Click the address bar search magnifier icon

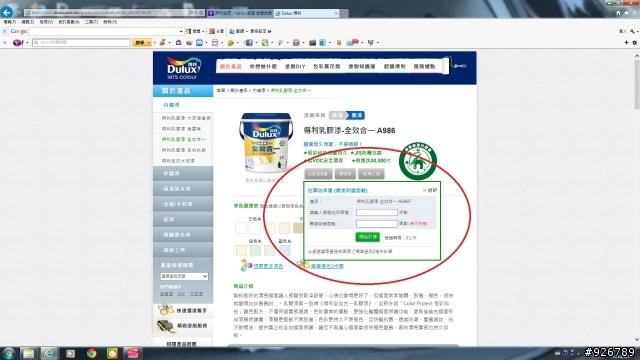click(191, 13)
